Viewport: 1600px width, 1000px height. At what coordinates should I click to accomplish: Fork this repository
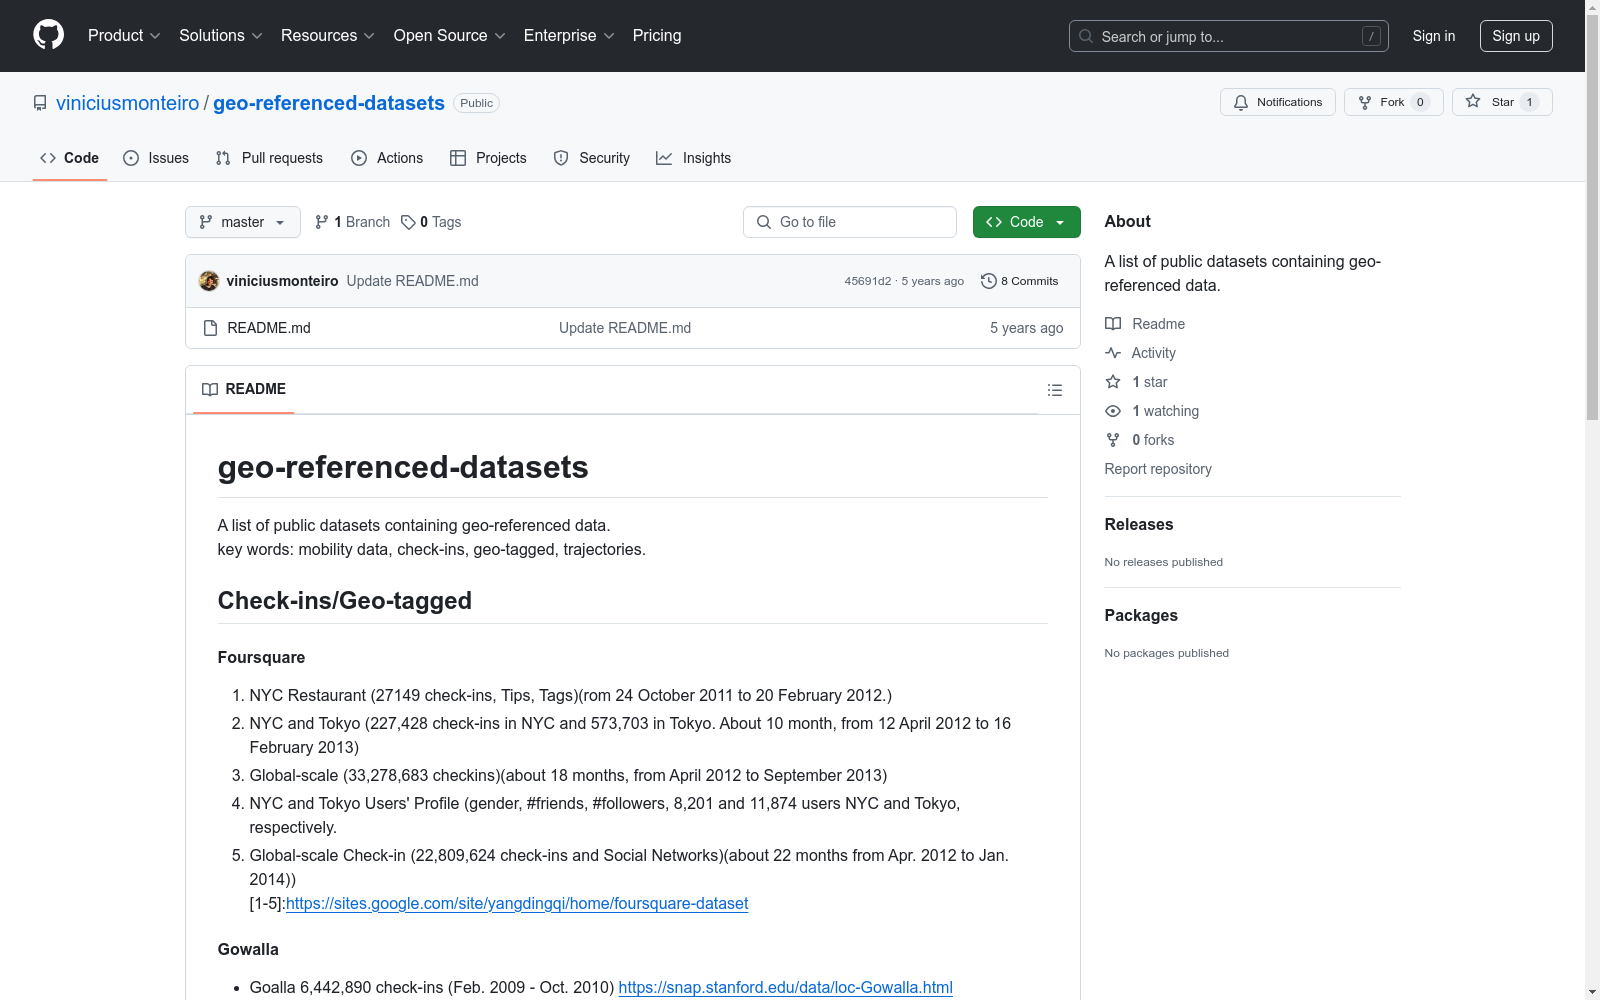[x=1393, y=102]
